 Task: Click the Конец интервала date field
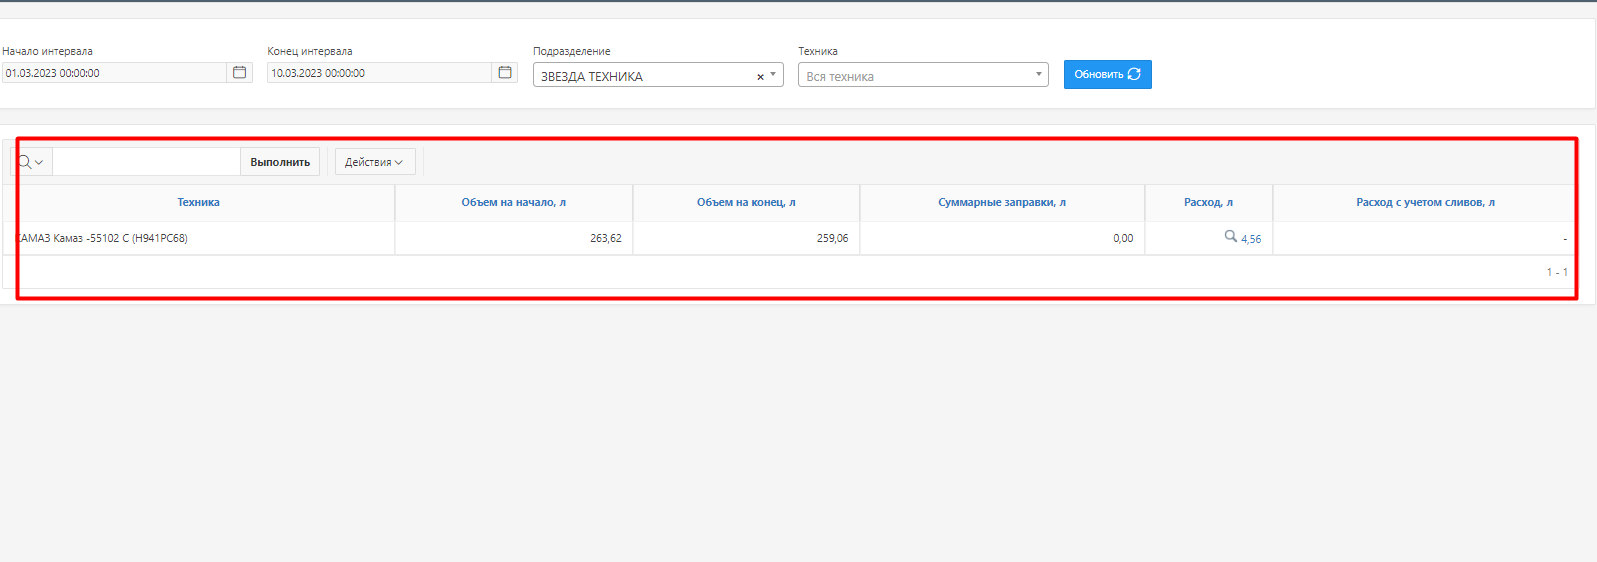[x=379, y=73]
